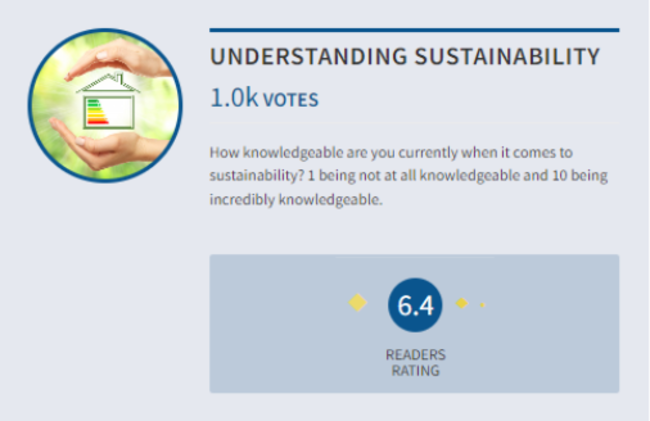Click the blue line above the heading
This screenshot has width=650, height=421.
click(x=414, y=30)
